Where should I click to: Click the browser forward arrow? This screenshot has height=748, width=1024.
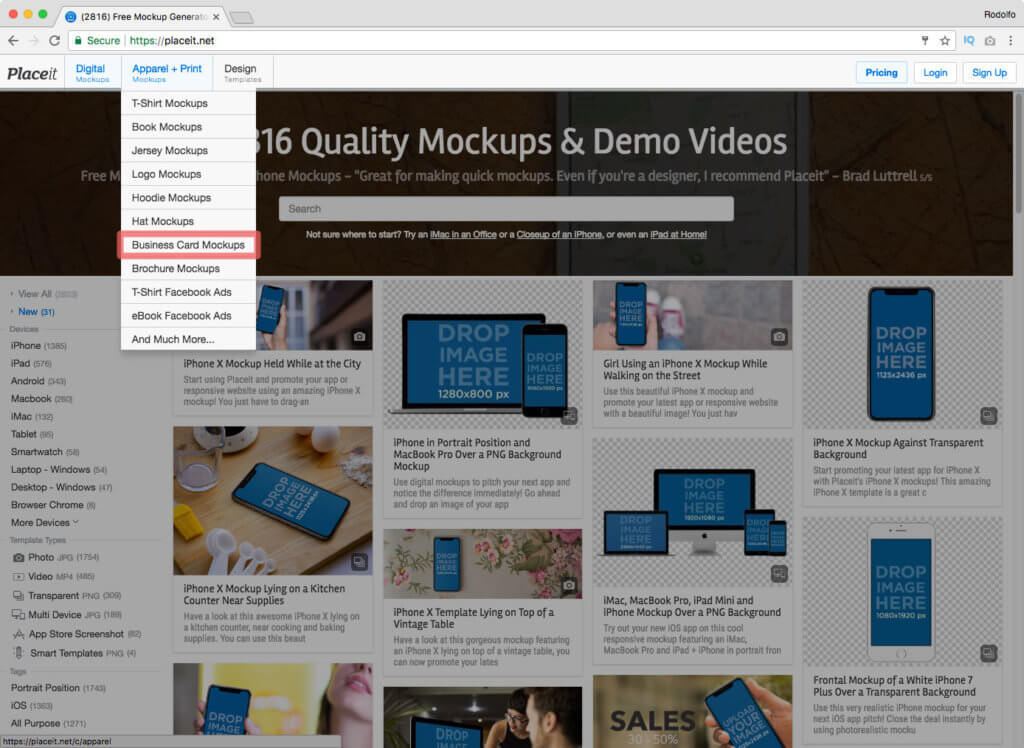[x=34, y=41]
